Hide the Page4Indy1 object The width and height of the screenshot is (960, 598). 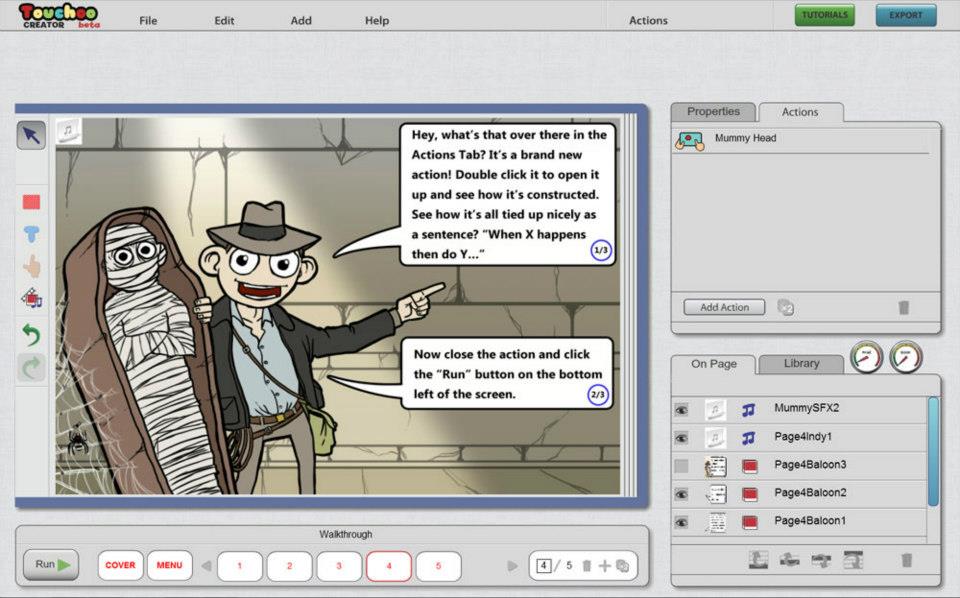pos(681,438)
